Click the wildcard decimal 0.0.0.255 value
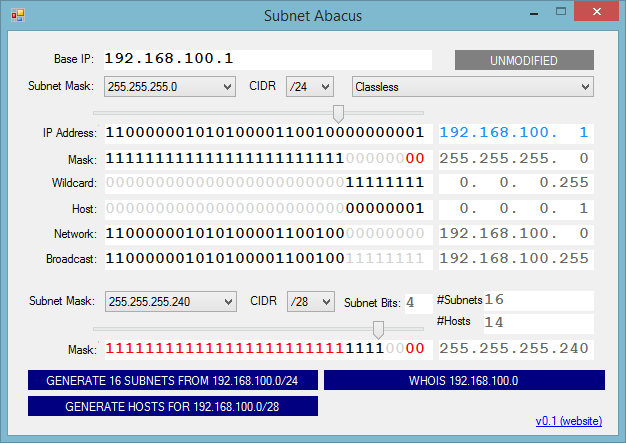This screenshot has height=443, width=626. 516,183
